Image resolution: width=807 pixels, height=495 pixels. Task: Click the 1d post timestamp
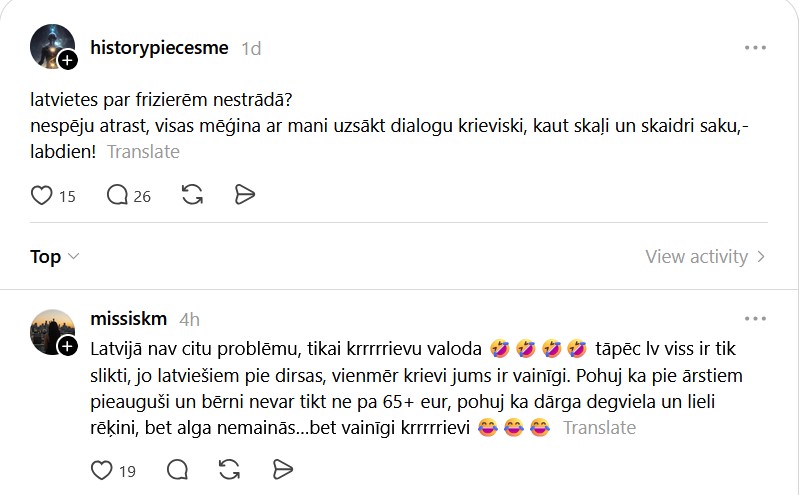pos(251,48)
